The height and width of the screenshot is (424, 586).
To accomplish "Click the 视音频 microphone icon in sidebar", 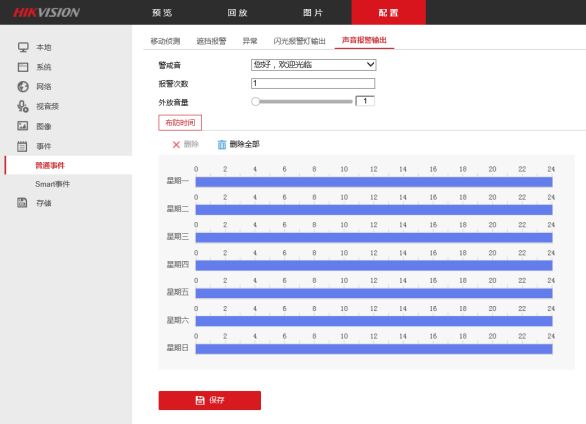I will tap(23, 106).
